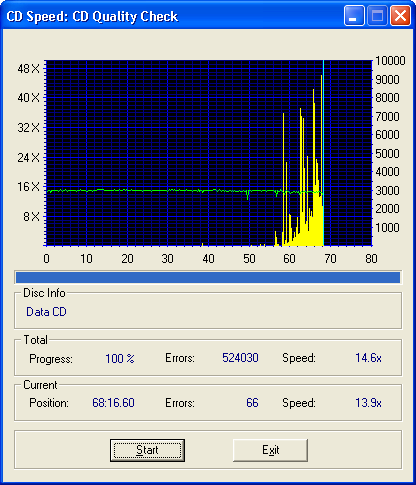Click the current speed value 13.9x
Viewport: 416px width, 485px height.
pos(368,403)
